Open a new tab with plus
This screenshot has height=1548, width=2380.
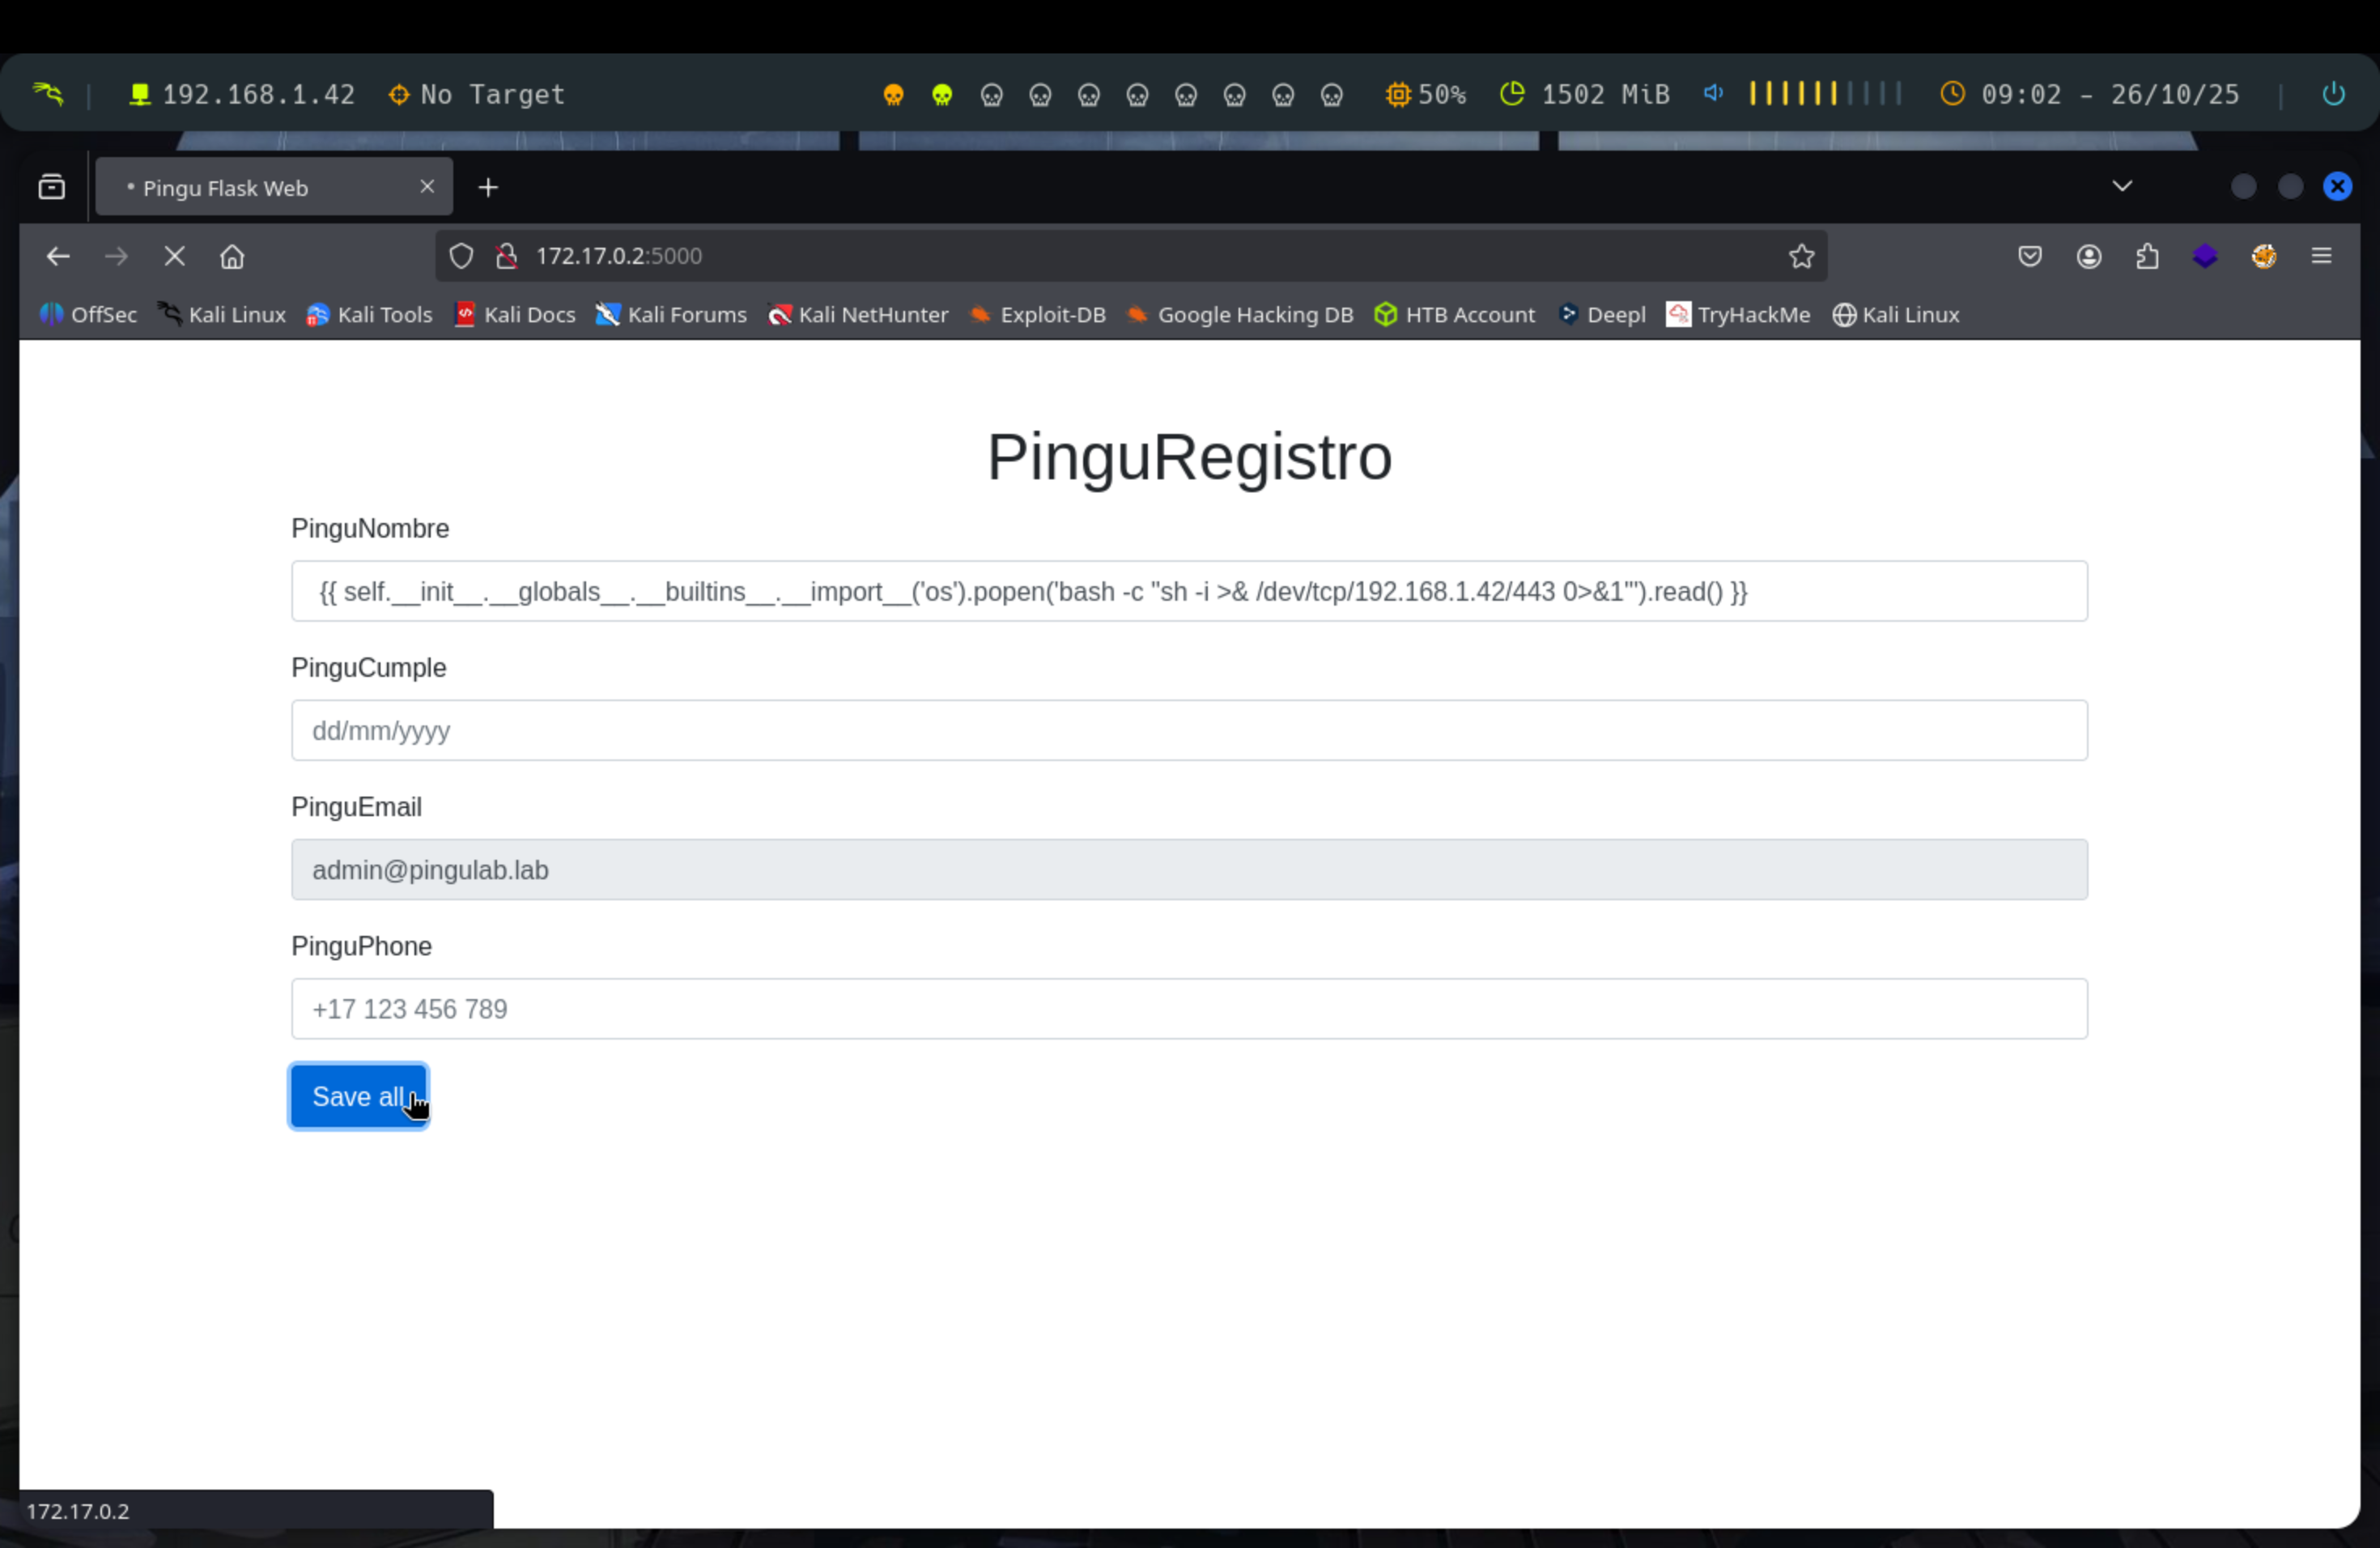click(488, 187)
